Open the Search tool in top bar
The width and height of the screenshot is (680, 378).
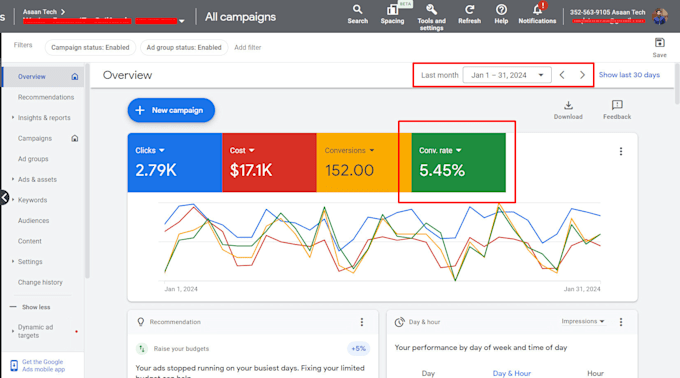[x=357, y=14]
